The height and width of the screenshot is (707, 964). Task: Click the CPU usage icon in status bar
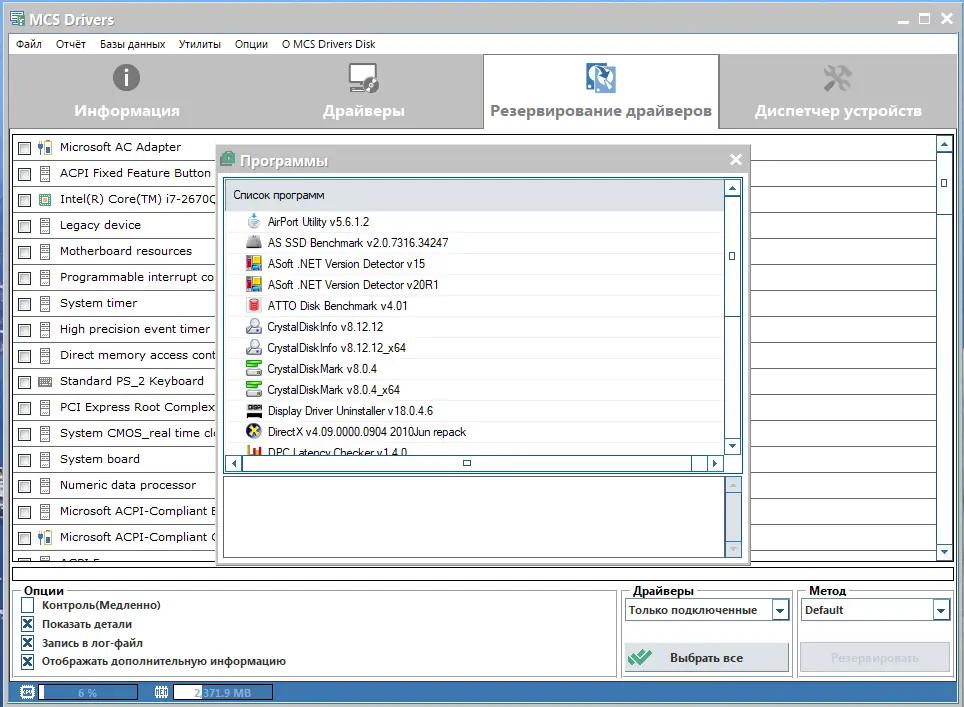point(27,692)
